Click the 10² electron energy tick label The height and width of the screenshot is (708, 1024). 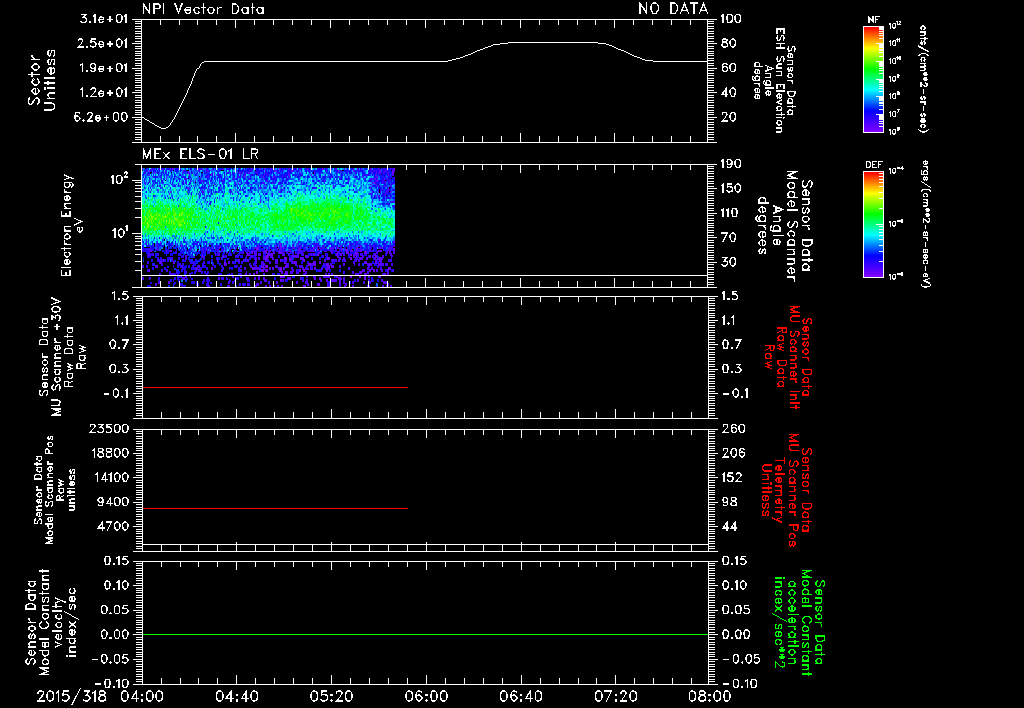(x=118, y=178)
